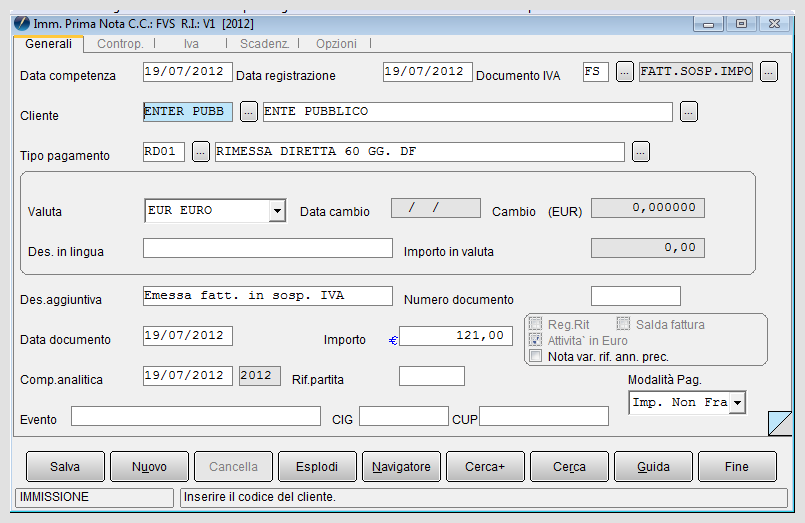Viewport: 805px width, 523px height.
Task: Maximize the Imm. Prima Nota window
Action: coord(741,24)
